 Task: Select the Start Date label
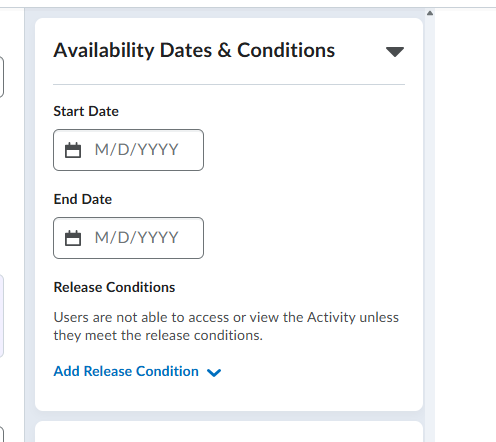click(86, 111)
